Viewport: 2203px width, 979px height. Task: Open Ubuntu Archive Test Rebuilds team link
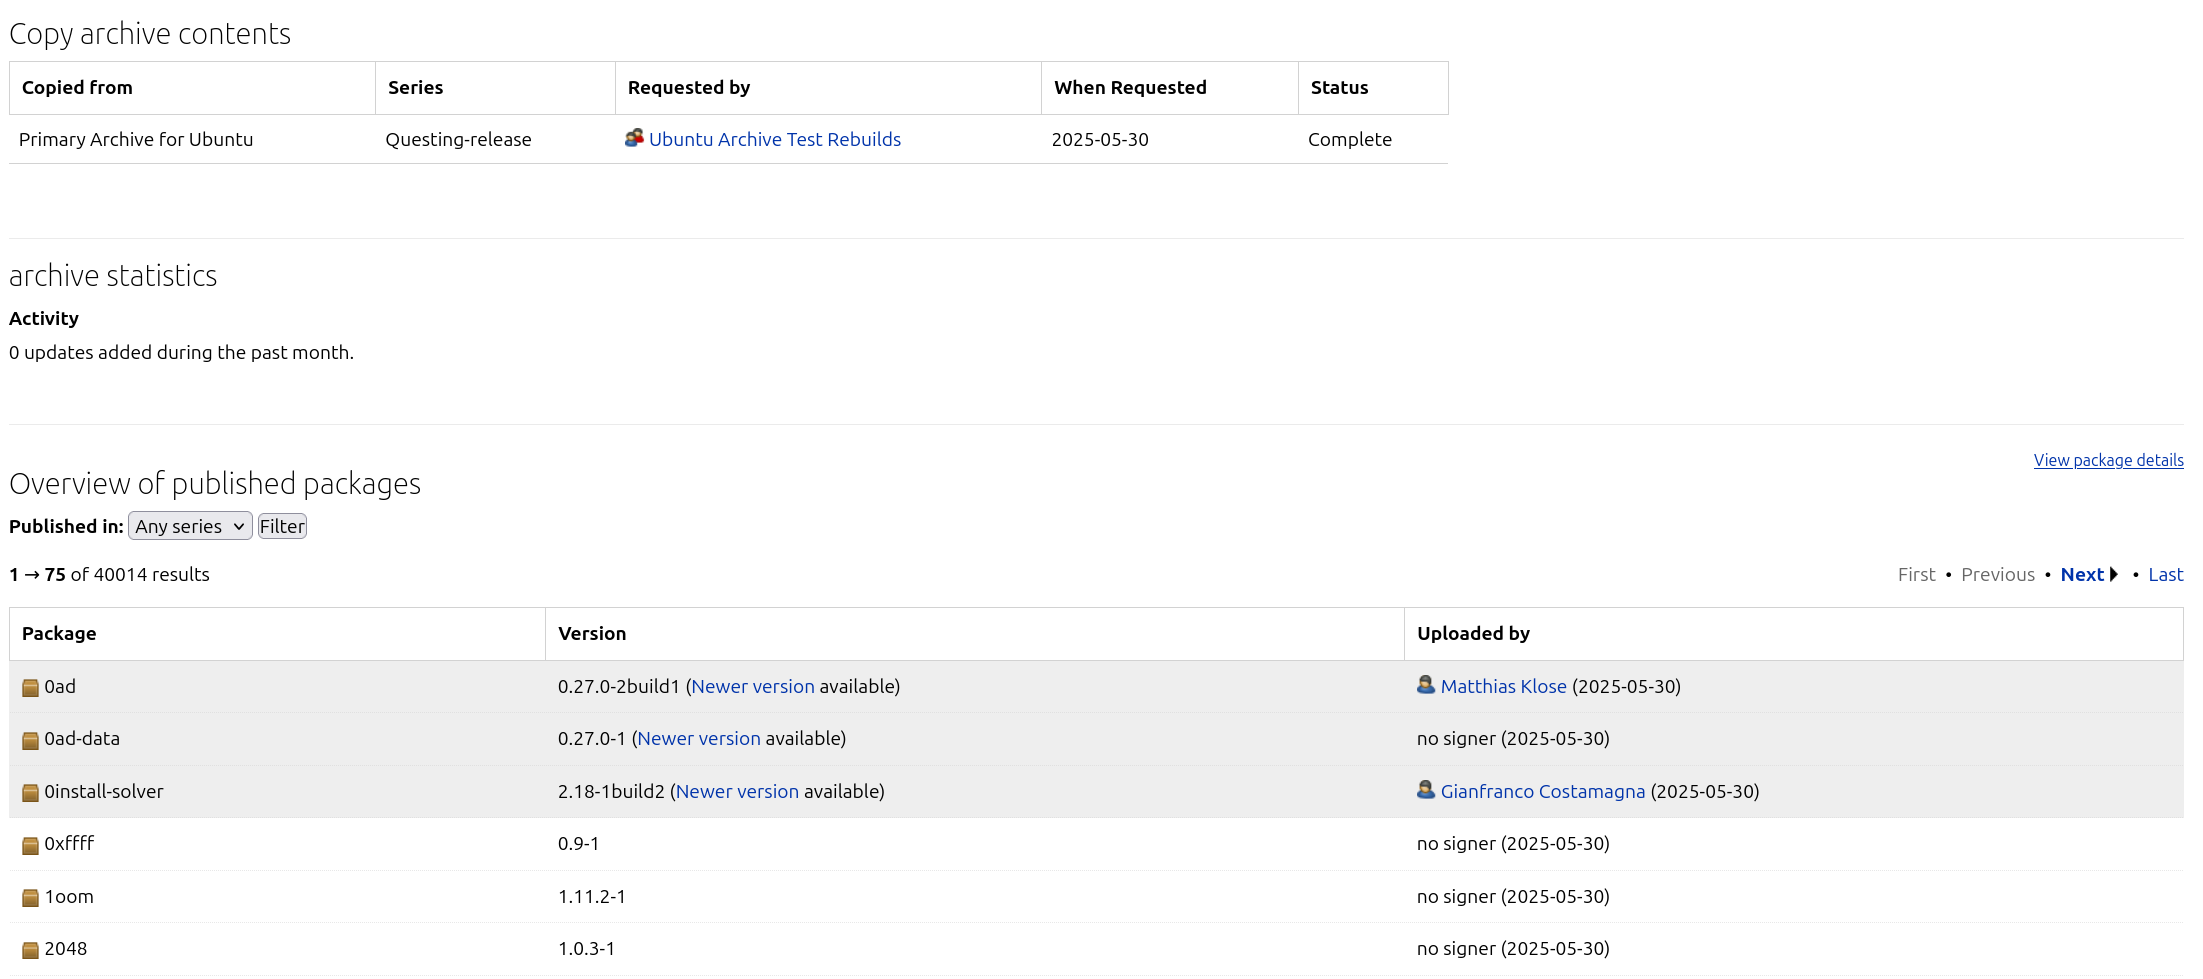[x=774, y=140]
